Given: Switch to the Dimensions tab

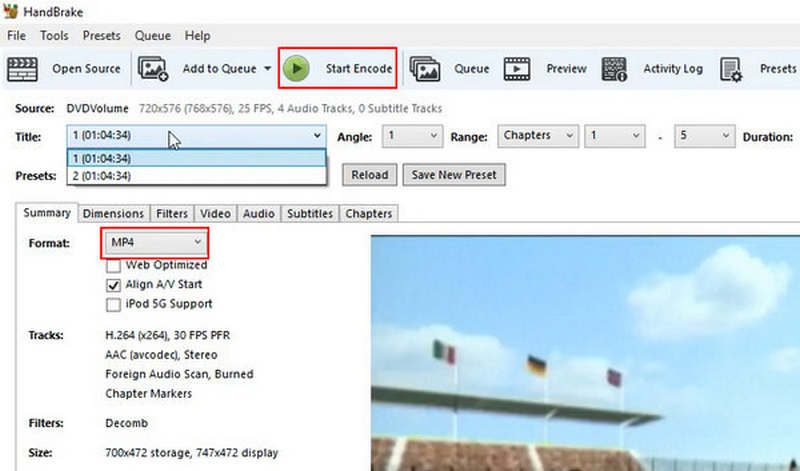Looking at the screenshot, I should (x=113, y=213).
